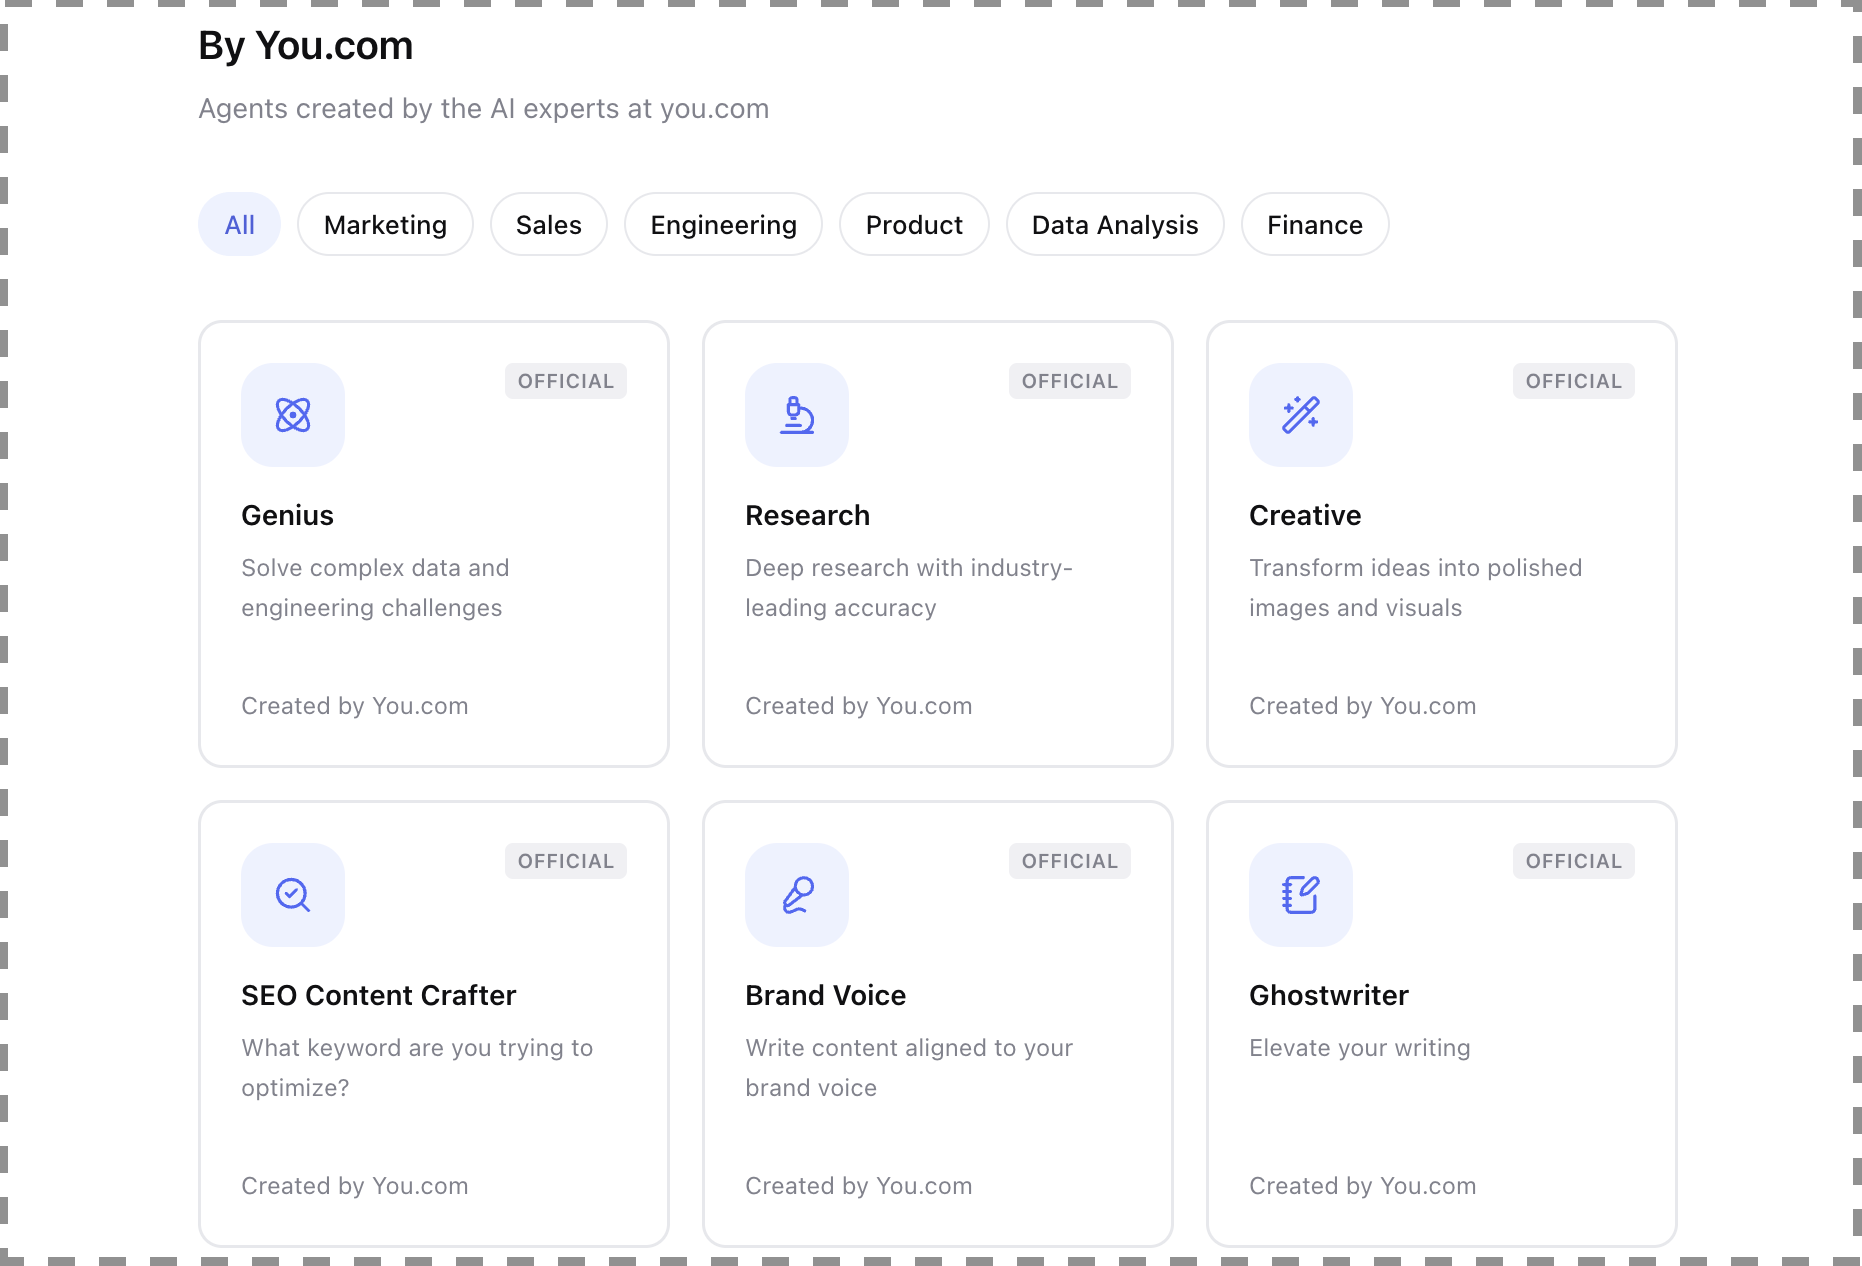1862x1266 pixels.
Task: Filter agents by Marketing
Action: coord(385,224)
